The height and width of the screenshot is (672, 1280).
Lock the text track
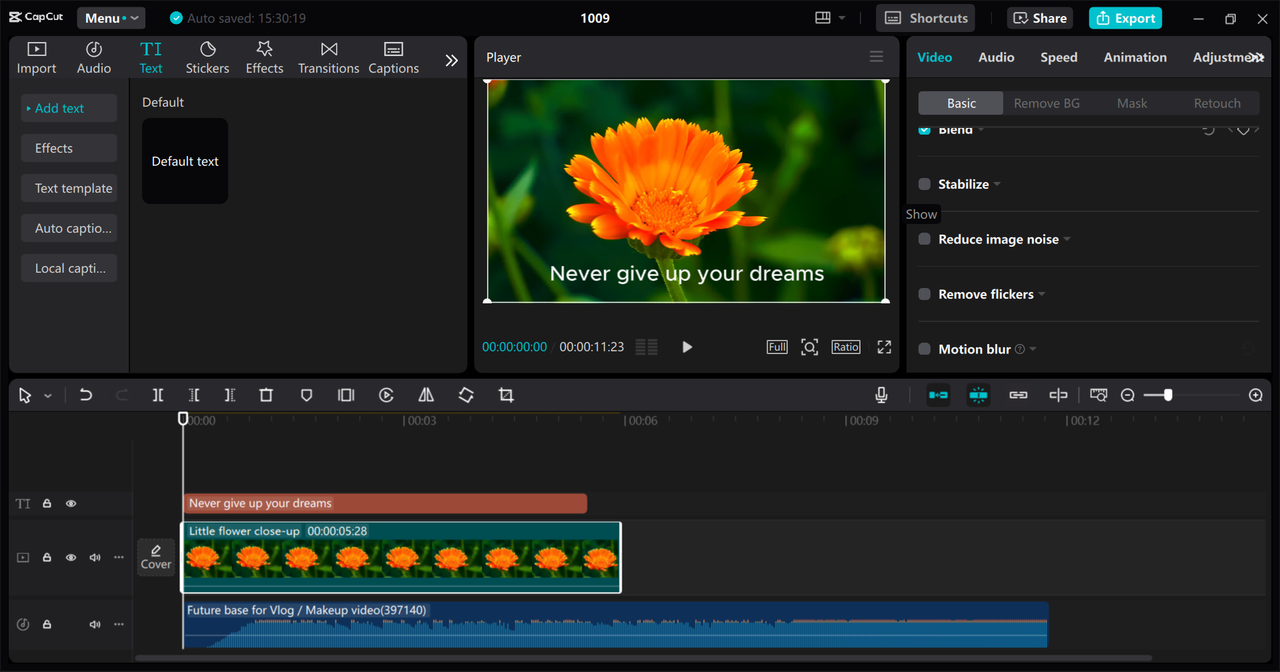[x=47, y=504]
